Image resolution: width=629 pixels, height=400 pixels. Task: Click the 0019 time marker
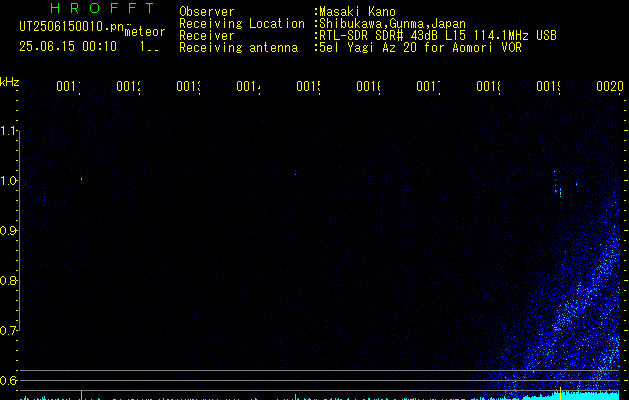[548, 86]
